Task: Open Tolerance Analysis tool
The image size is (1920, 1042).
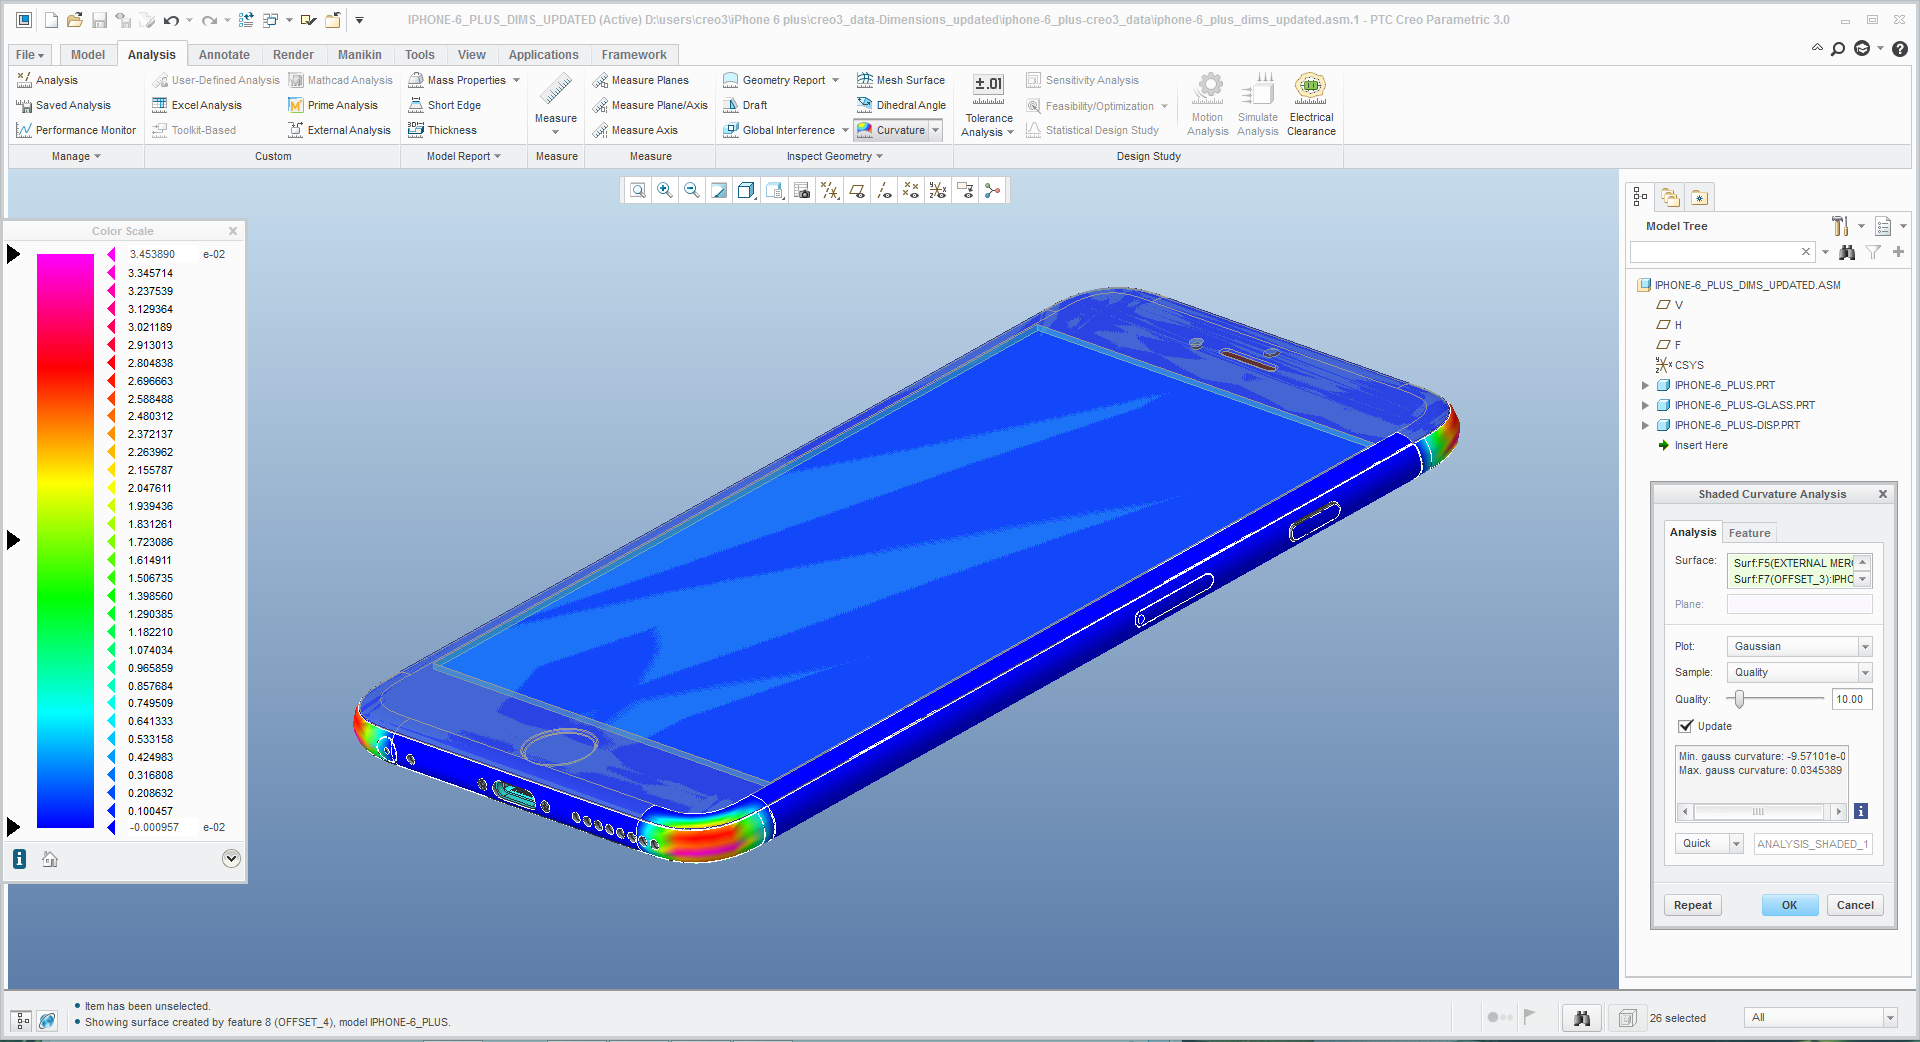Action: click(988, 105)
